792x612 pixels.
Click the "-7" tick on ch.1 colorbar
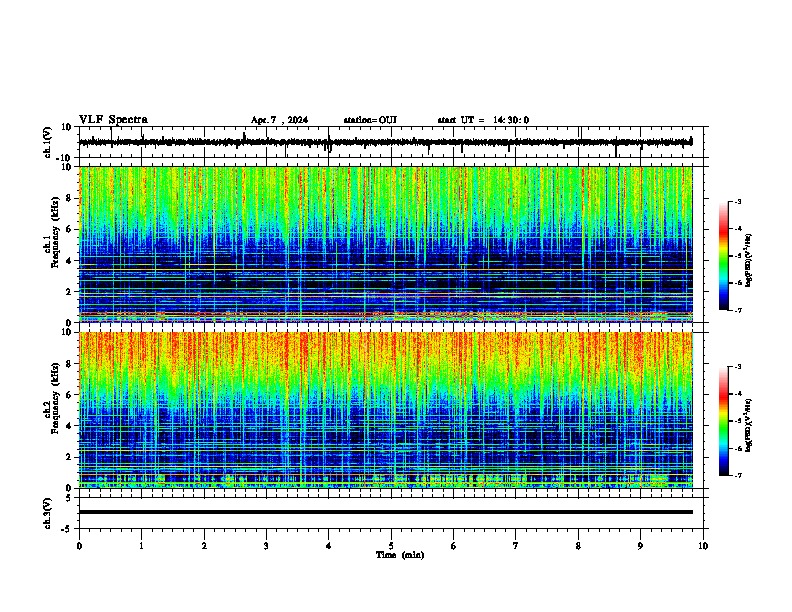point(737,310)
